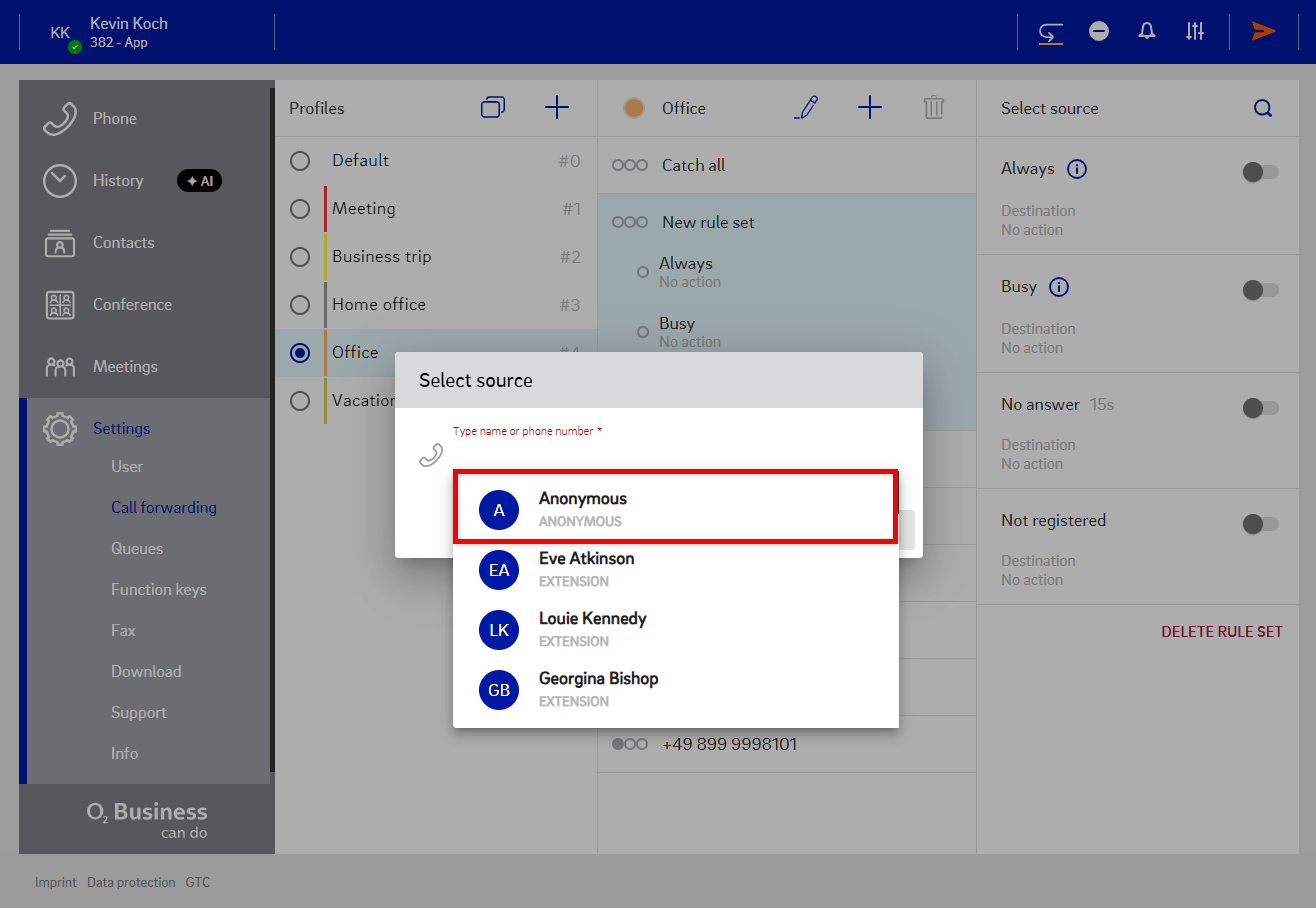Go to History in the sidebar
This screenshot has height=908, width=1316.
coord(118,181)
